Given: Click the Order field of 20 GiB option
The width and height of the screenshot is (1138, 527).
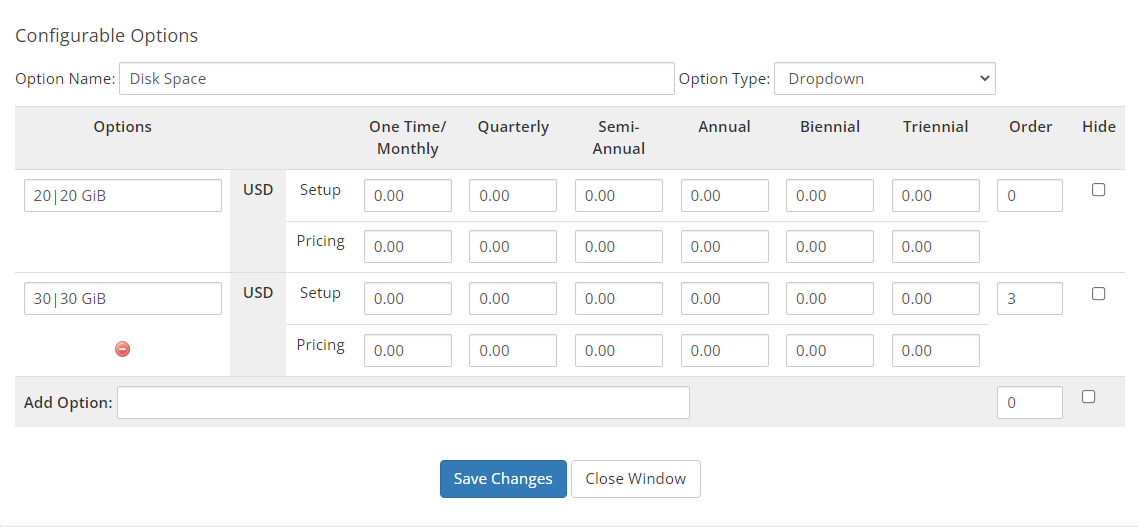Looking at the screenshot, I should (x=1030, y=195).
